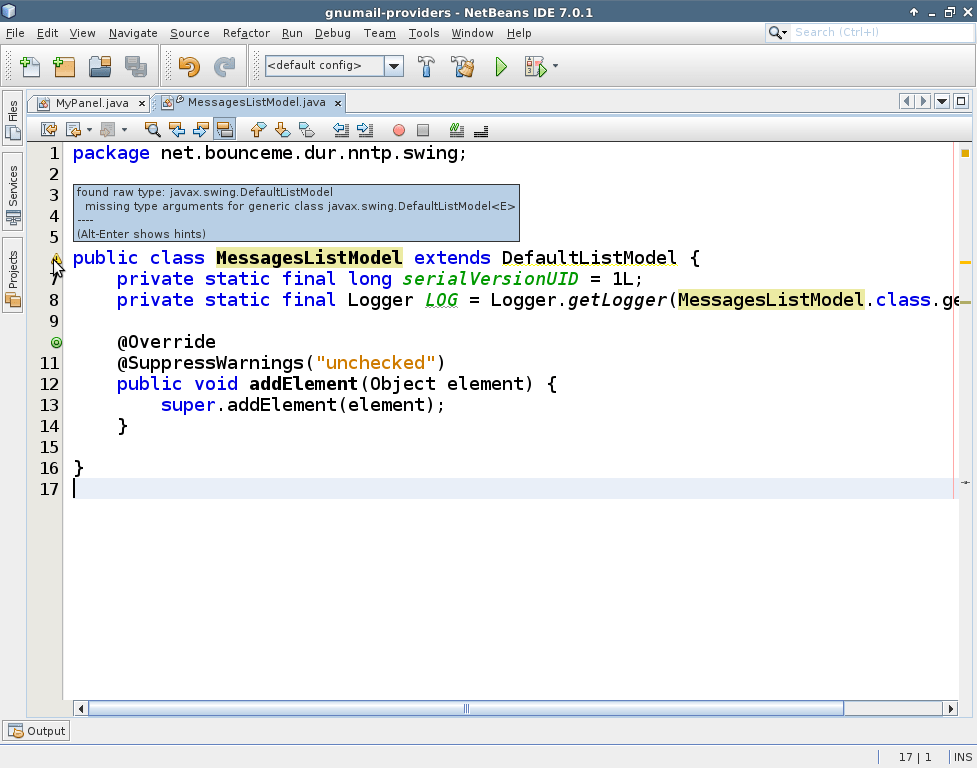Click the Search (Ctrl+I) field

coord(882,32)
